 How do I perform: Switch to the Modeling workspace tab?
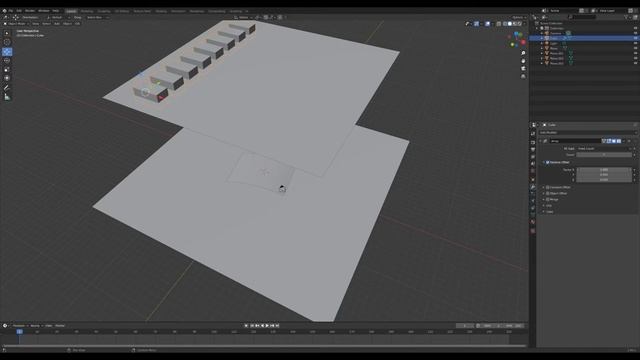coord(87,11)
